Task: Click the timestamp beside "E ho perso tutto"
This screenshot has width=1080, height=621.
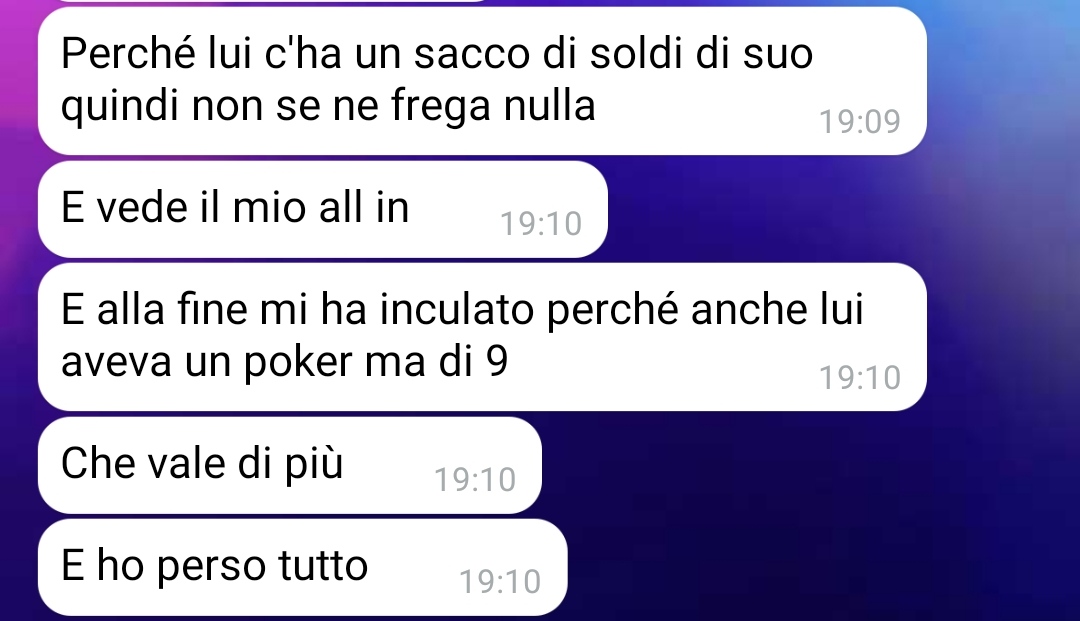Action: tap(500, 582)
